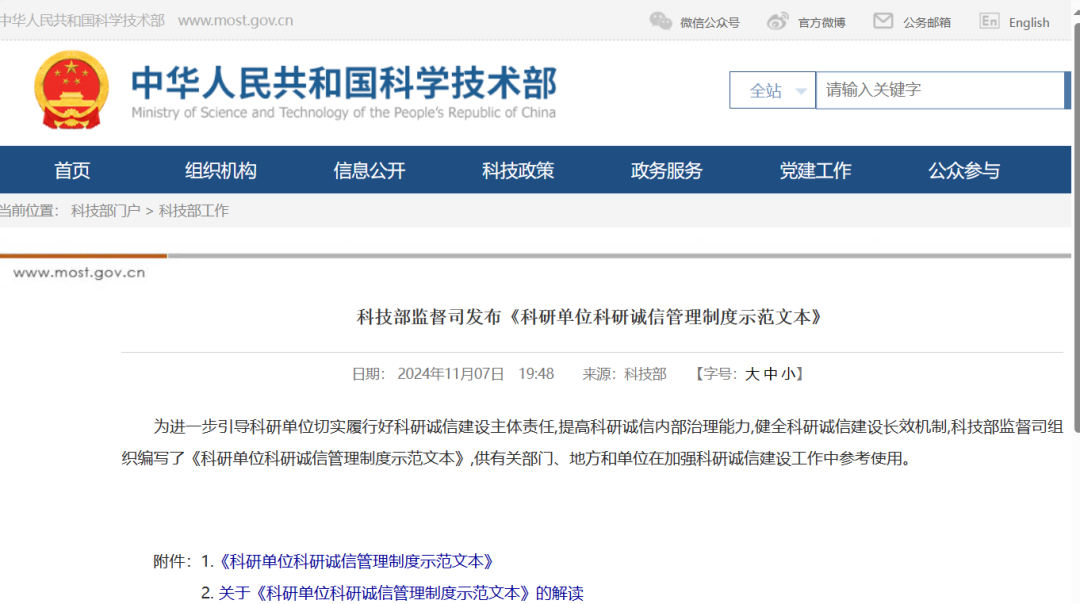Open the 组织机构 menu item
1080x604 pixels.
click(x=220, y=170)
